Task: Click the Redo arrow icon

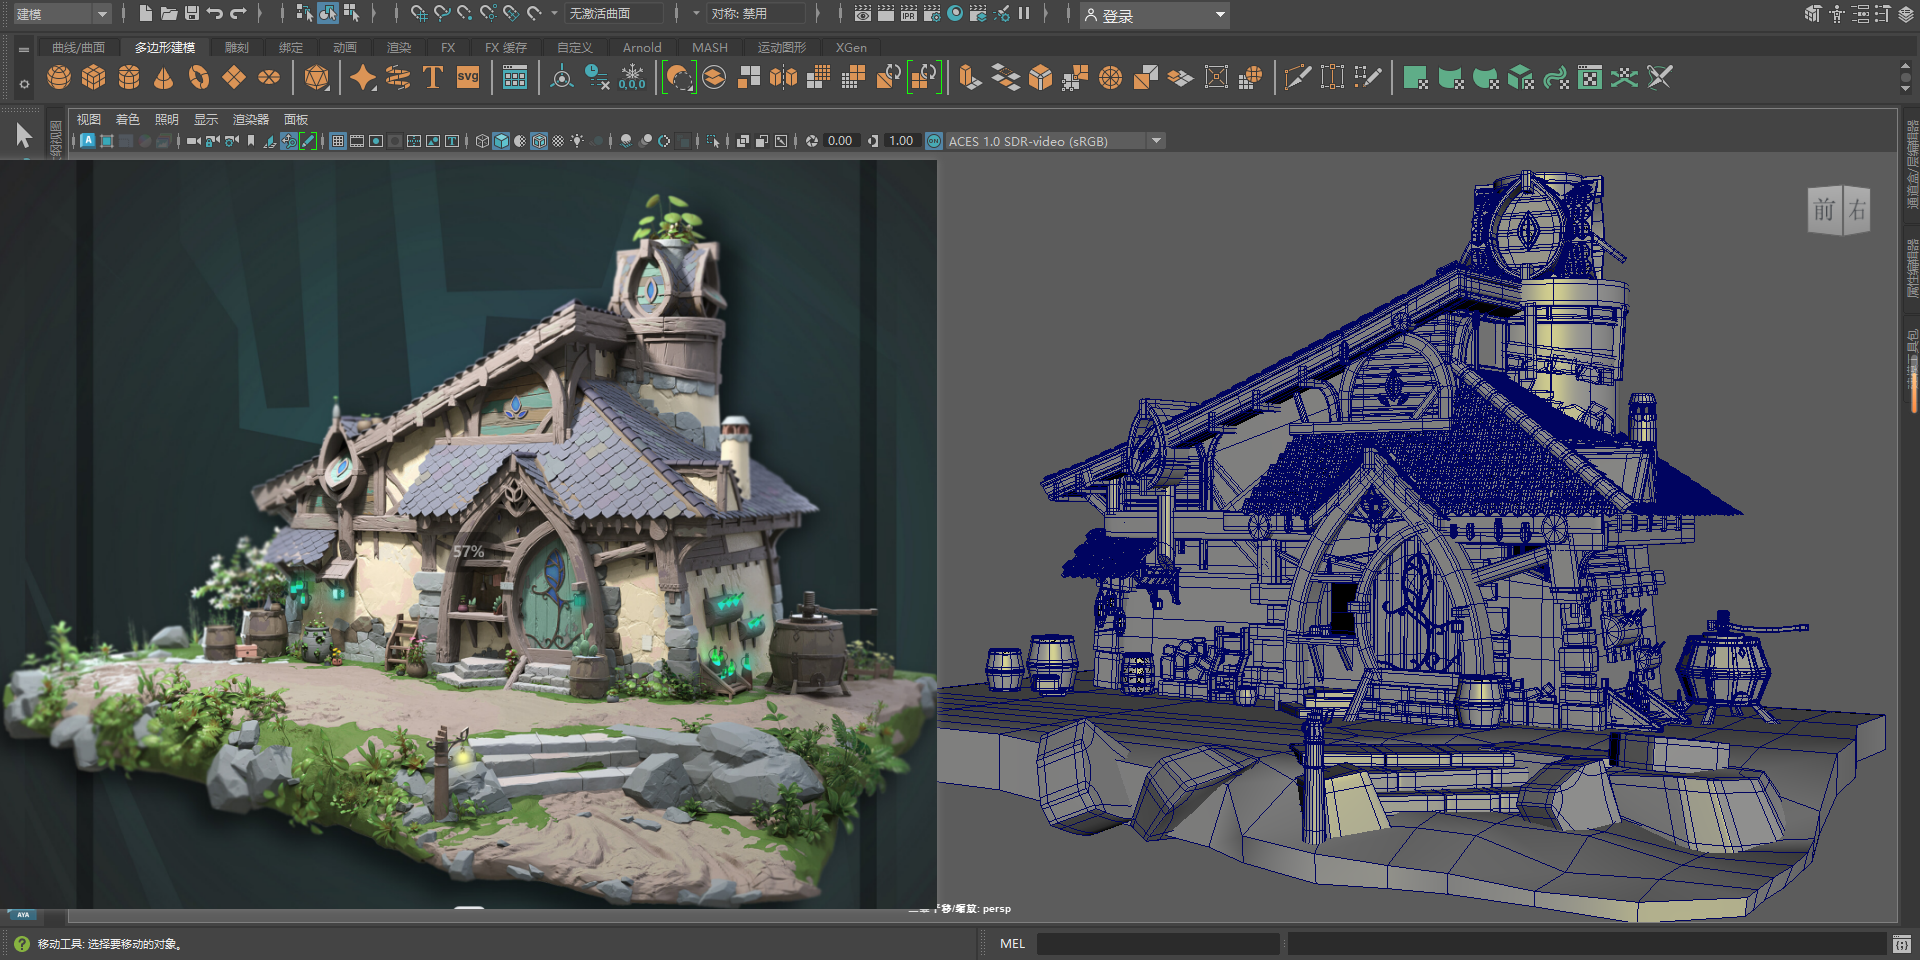Action: 238,13
